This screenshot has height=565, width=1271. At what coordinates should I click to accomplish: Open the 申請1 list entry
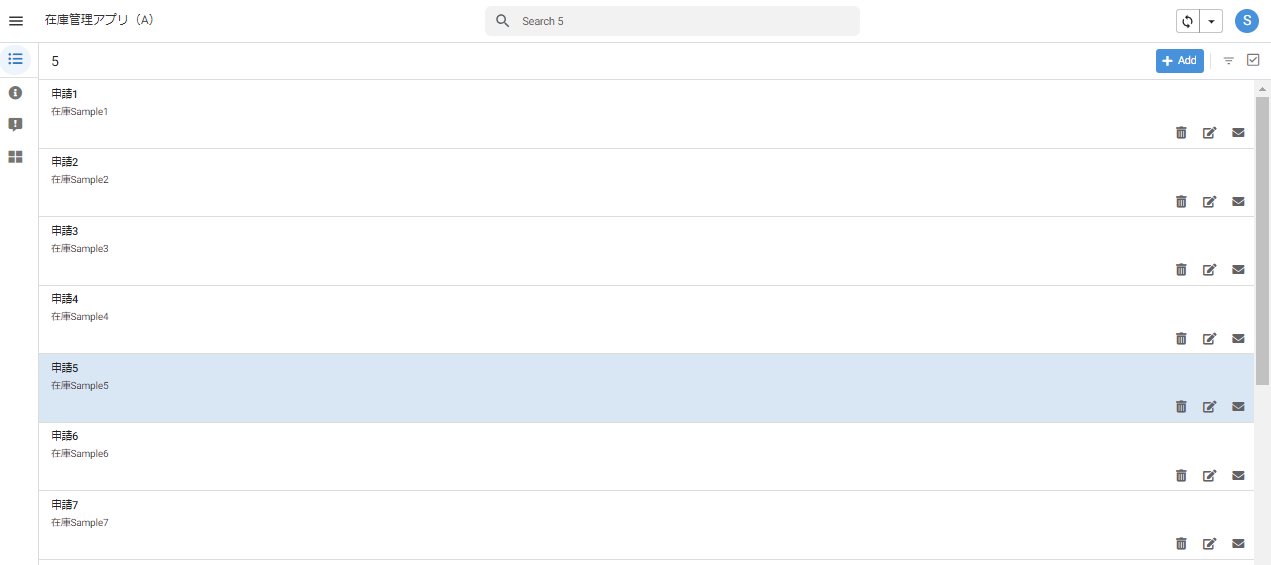click(646, 114)
